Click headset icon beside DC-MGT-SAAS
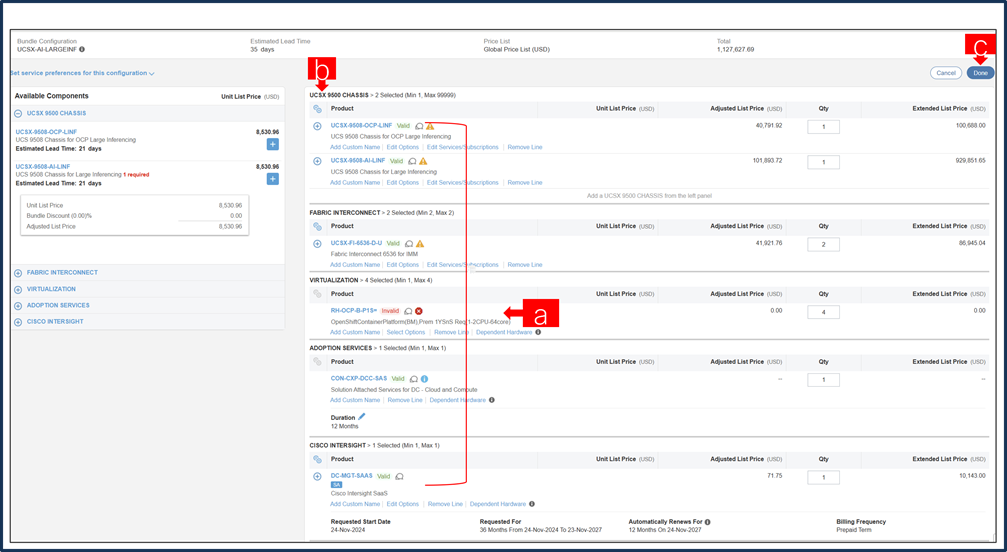Image resolution: width=1007 pixels, height=552 pixels. [399, 477]
